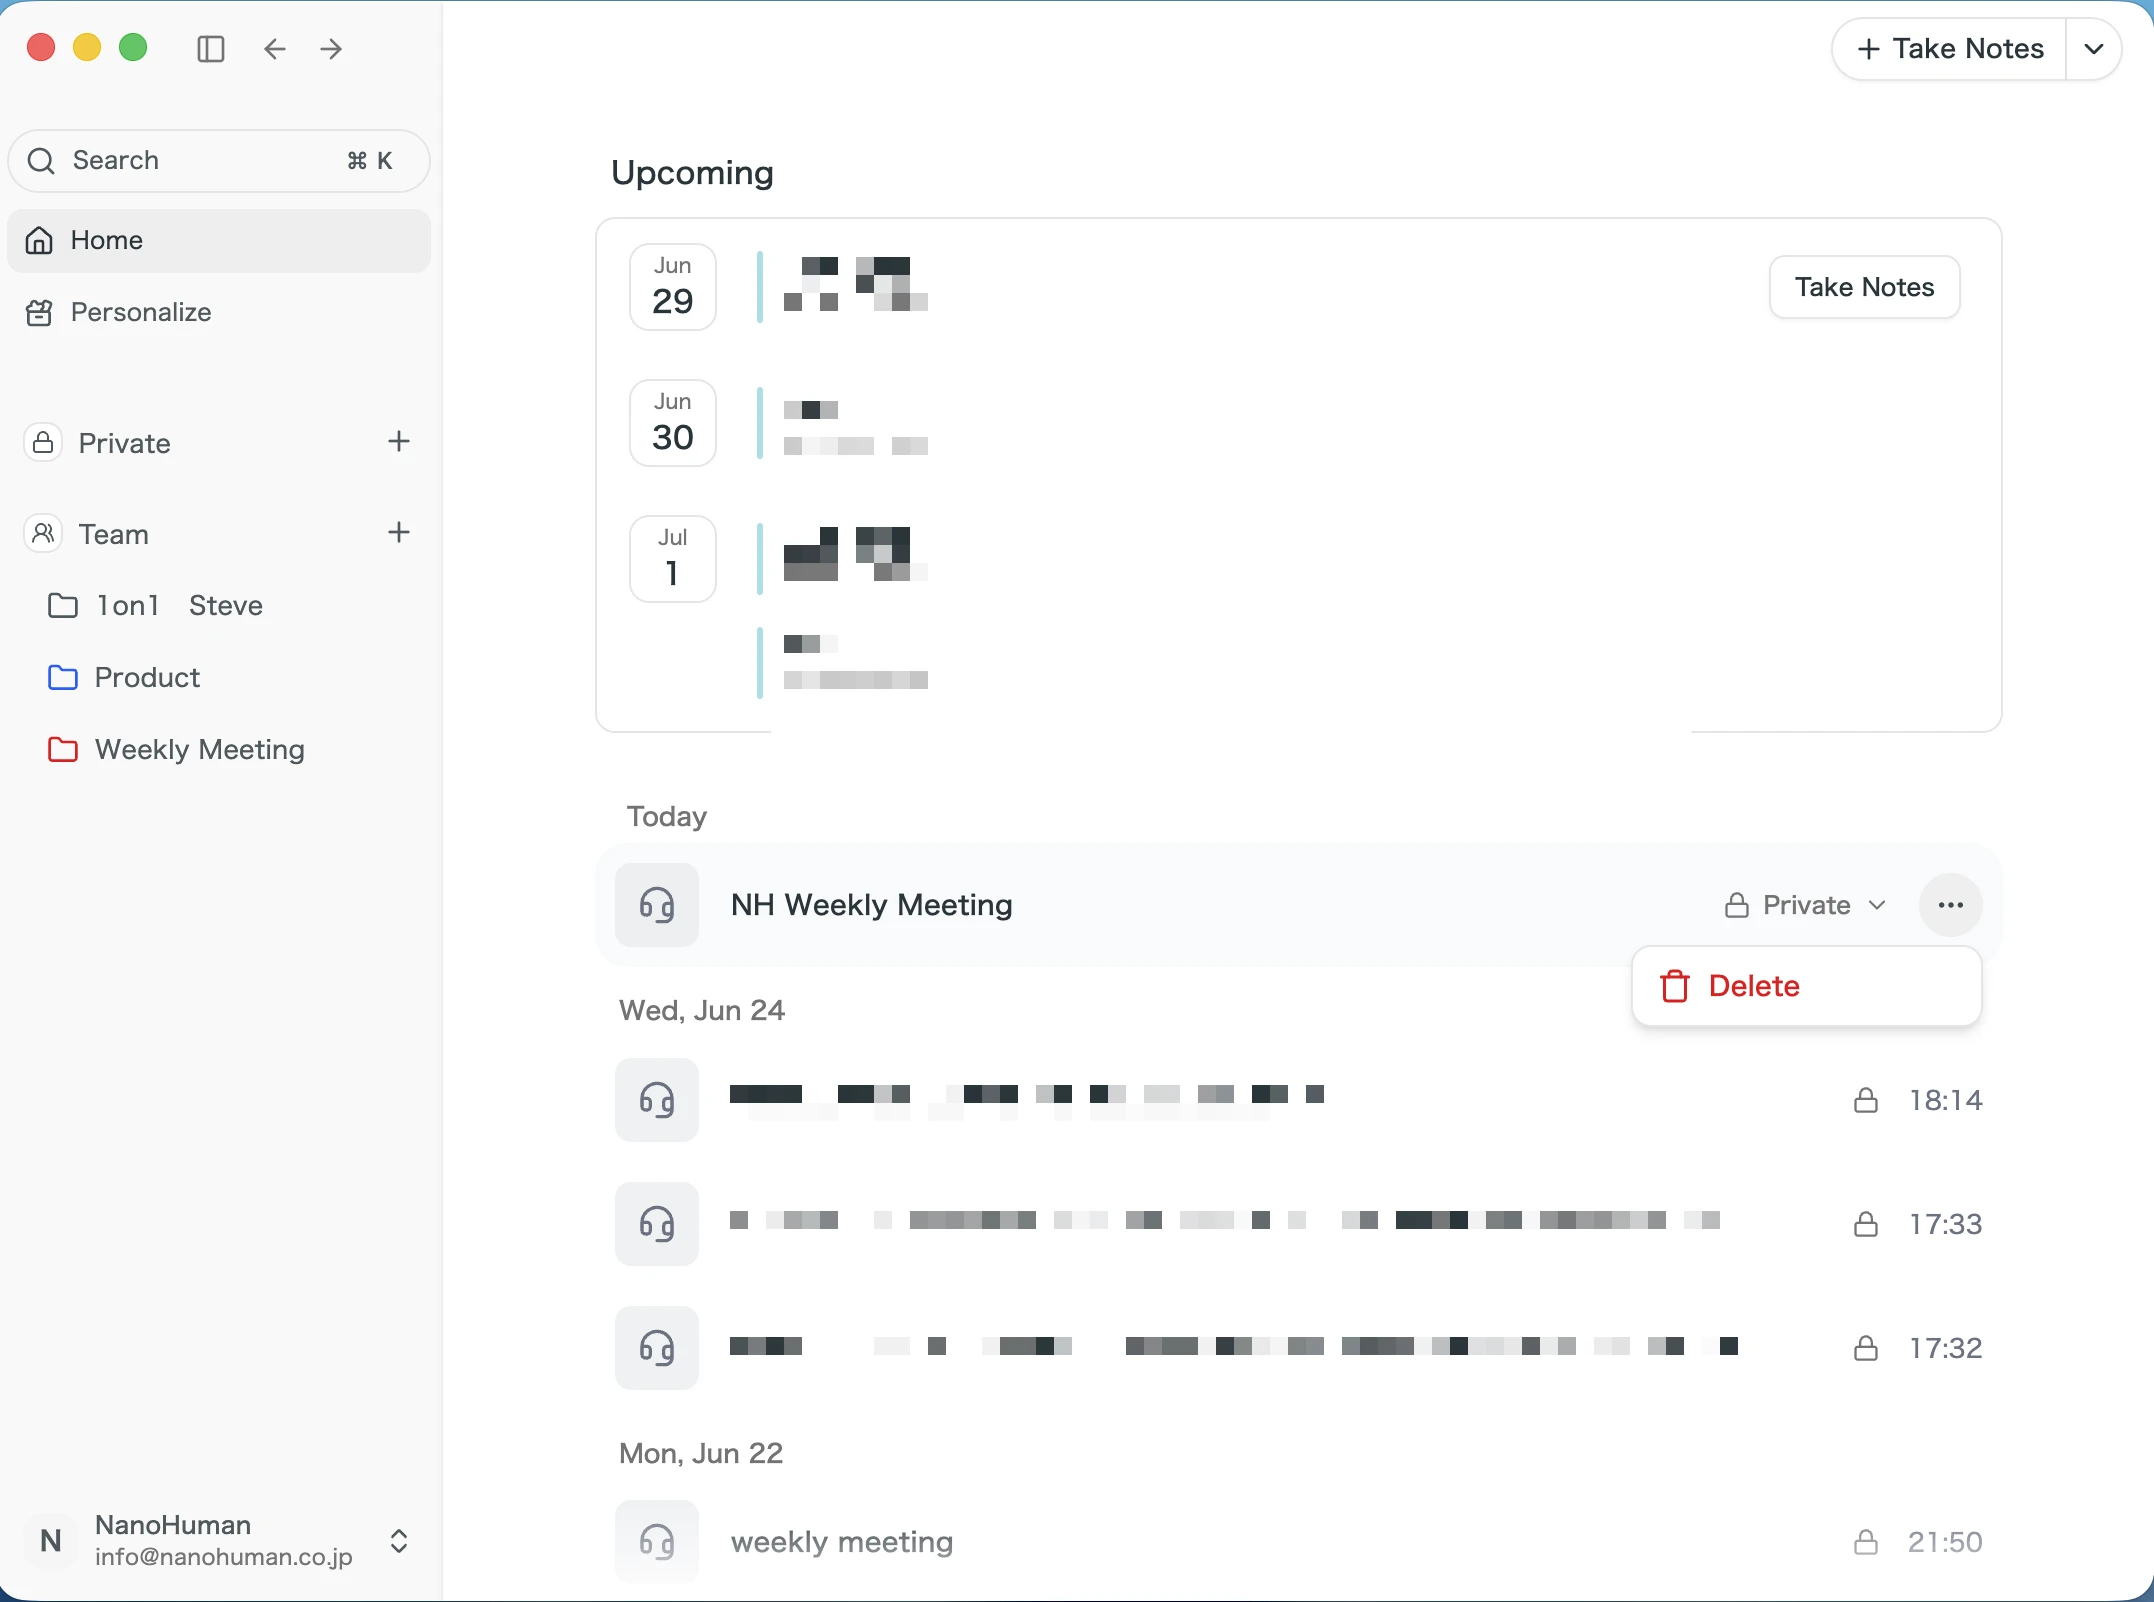
Task: Click the 18:14 timestamp
Action: tap(1945, 1101)
